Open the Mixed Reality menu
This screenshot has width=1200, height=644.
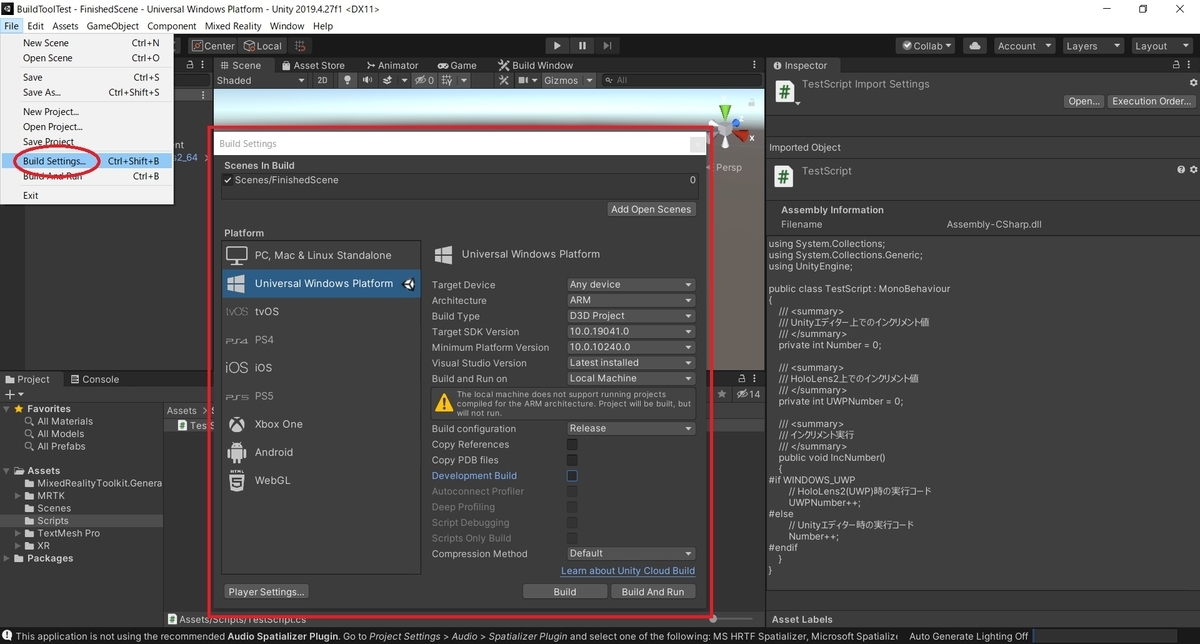[232, 26]
